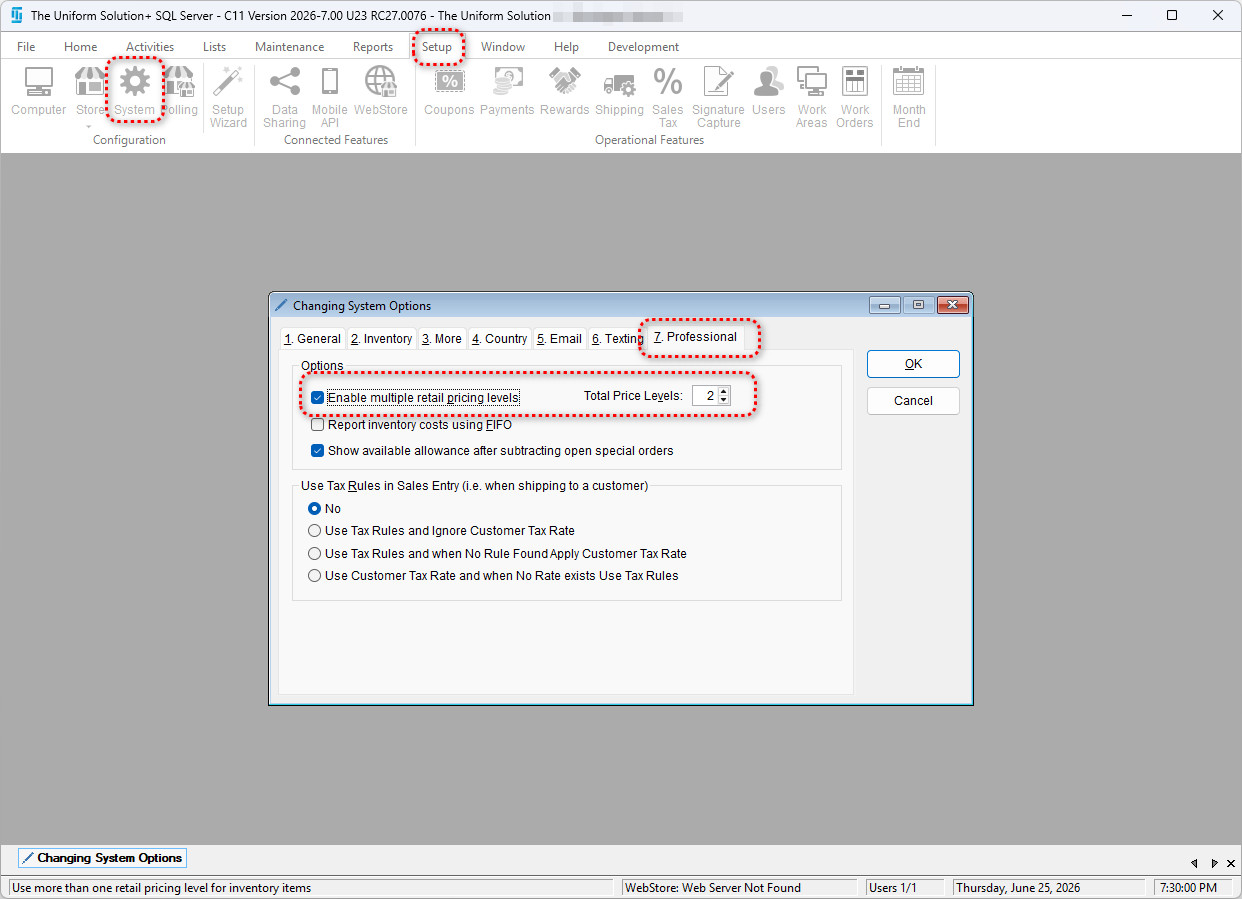Click next window arrow in bottom bar
The width and height of the screenshot is (1242, 899).
[1215, 862]
